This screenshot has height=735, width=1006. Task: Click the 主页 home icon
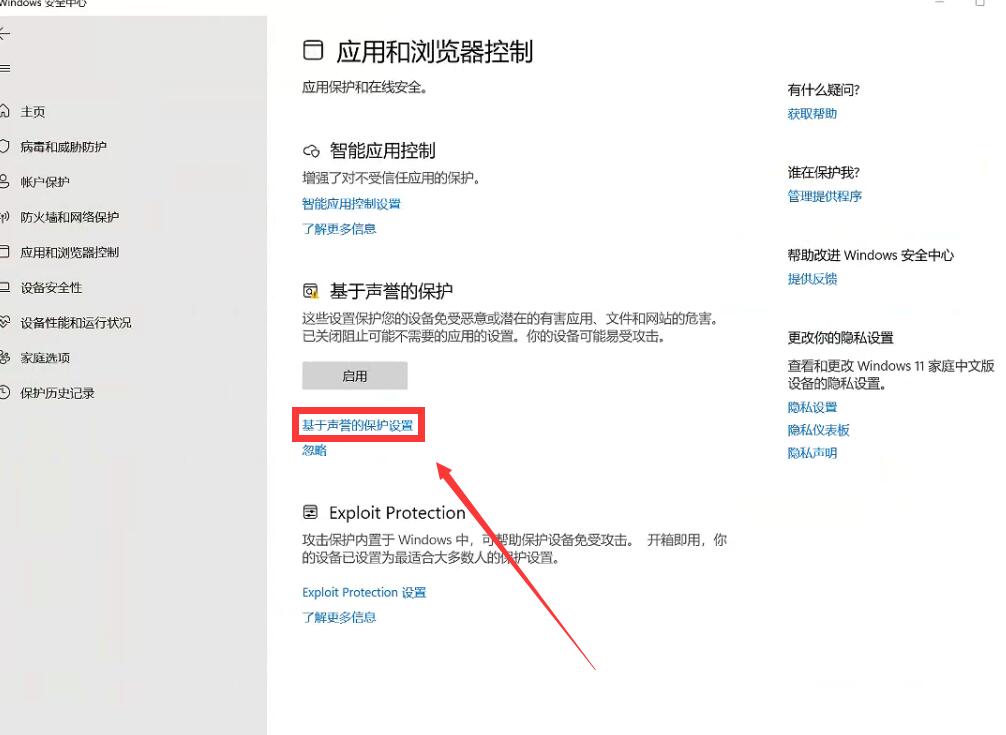coord(5,112)
